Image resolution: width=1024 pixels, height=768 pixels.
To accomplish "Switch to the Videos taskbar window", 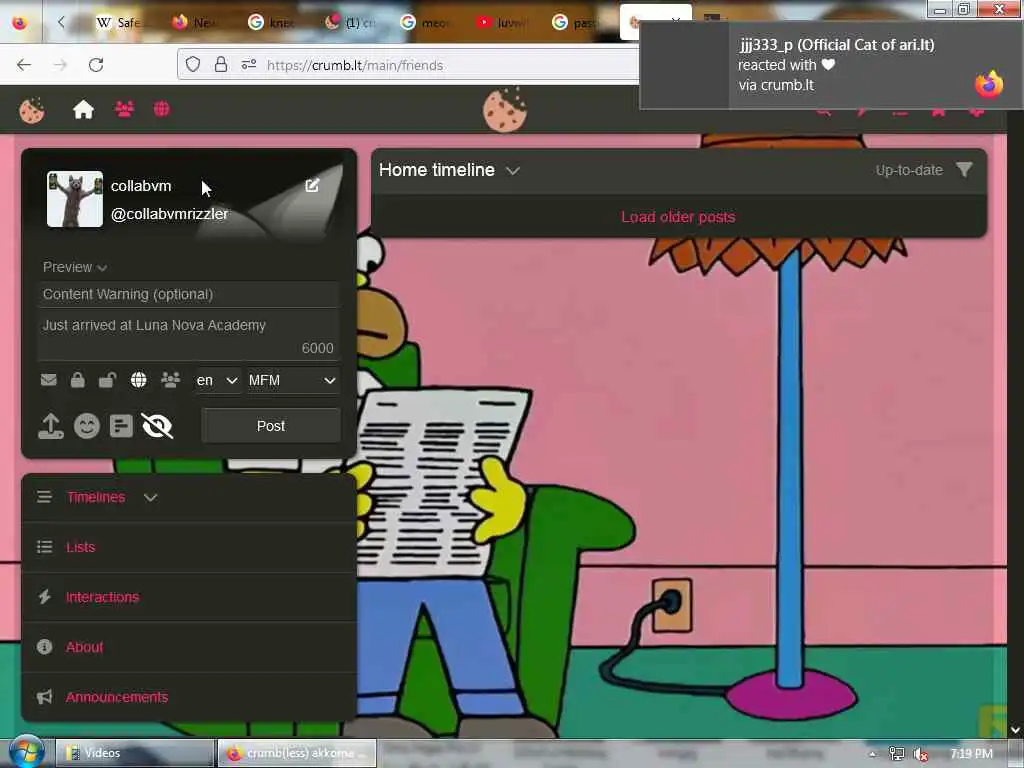I will point(134,753).
